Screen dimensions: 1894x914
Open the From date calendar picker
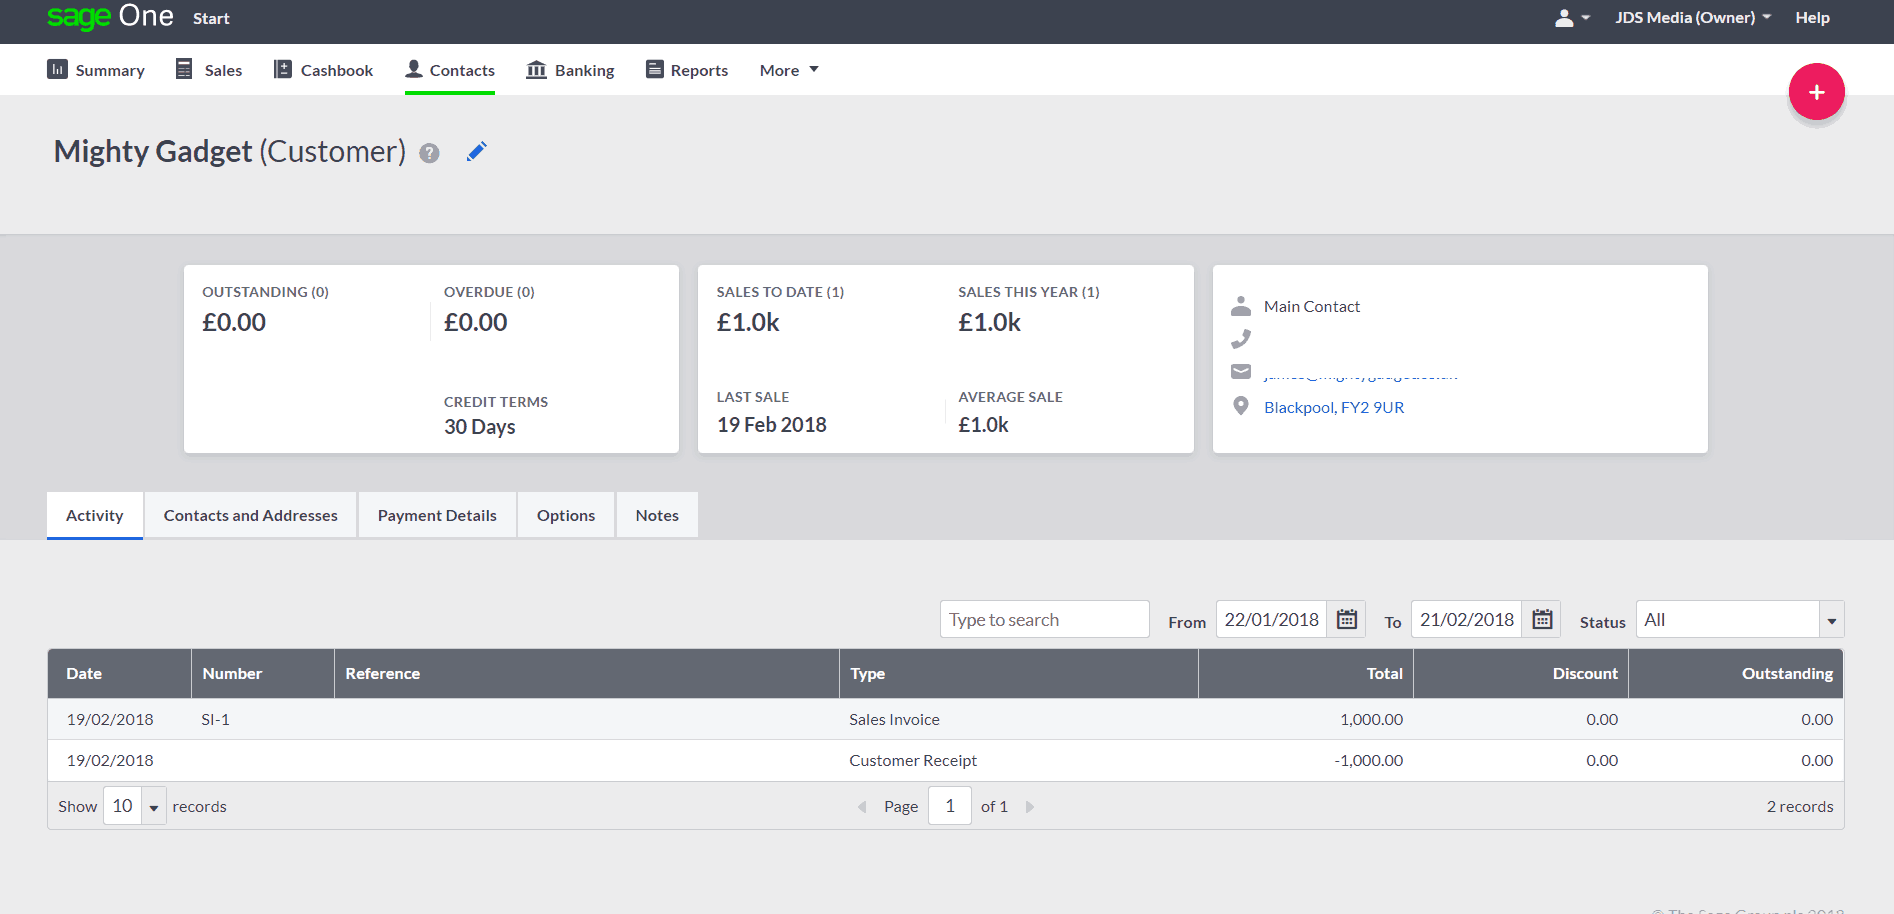(1346, 620)
